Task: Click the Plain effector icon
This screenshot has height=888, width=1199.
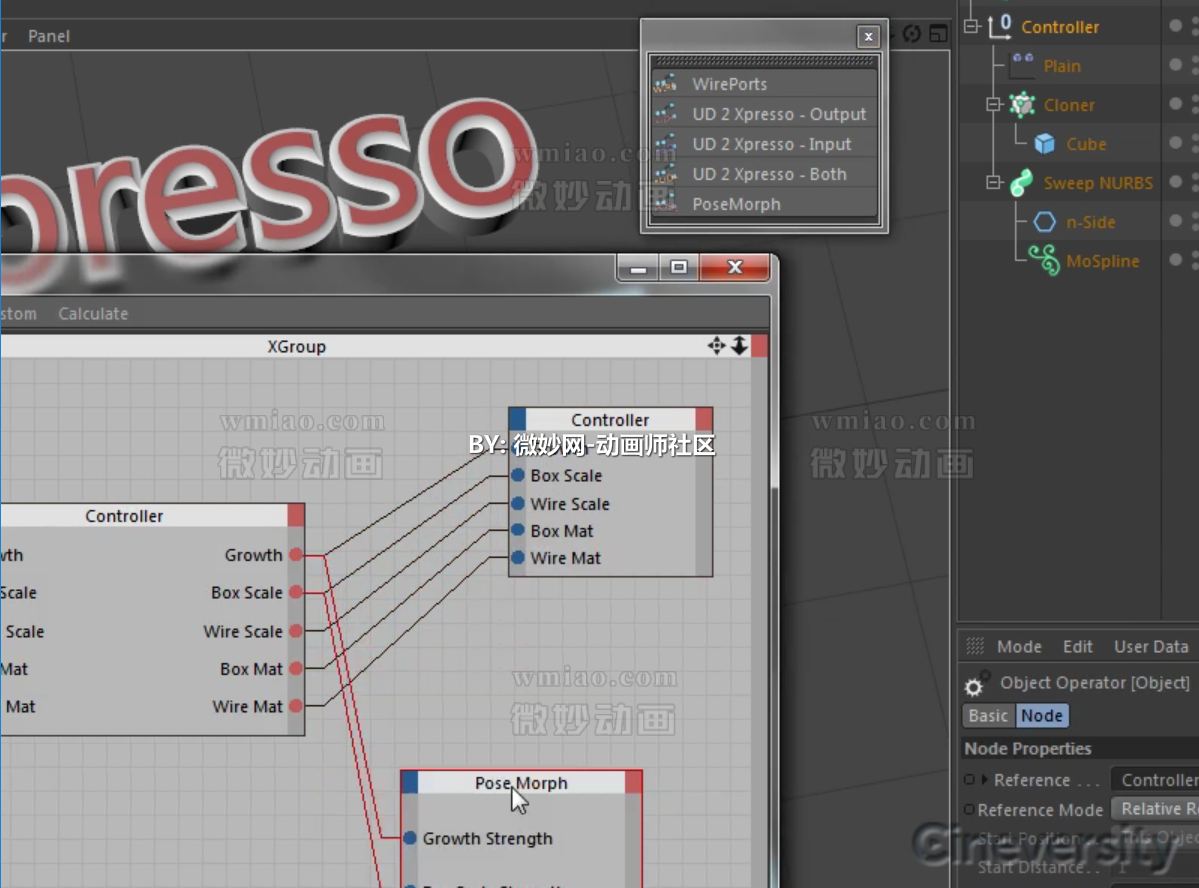Action: coord(1021,65)
